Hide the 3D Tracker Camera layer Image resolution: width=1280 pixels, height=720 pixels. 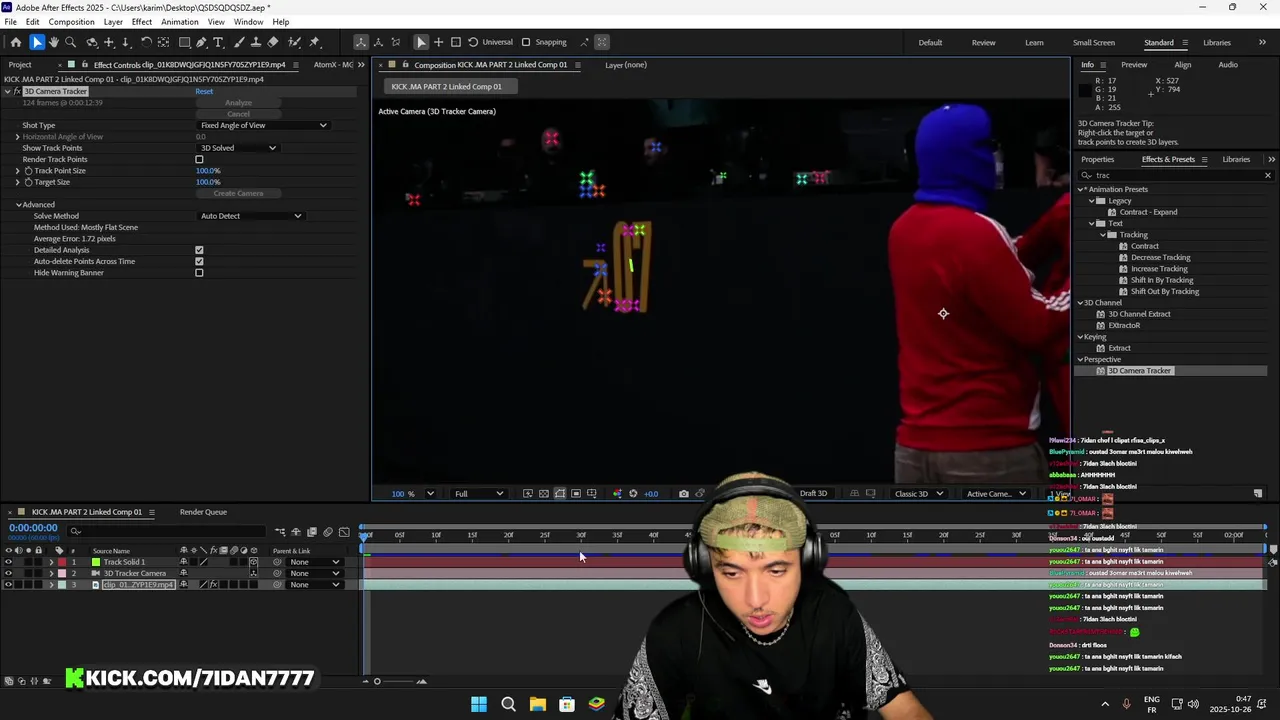8,573
